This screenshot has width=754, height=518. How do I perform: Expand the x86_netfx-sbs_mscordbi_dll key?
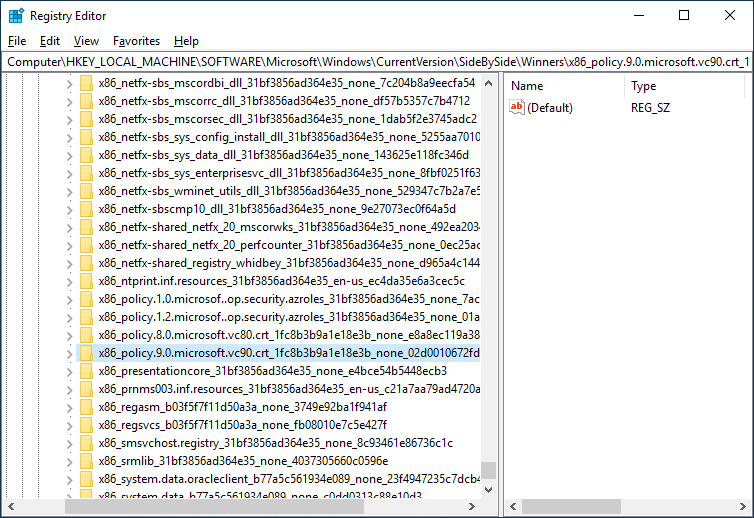click(x=69, y=84)
